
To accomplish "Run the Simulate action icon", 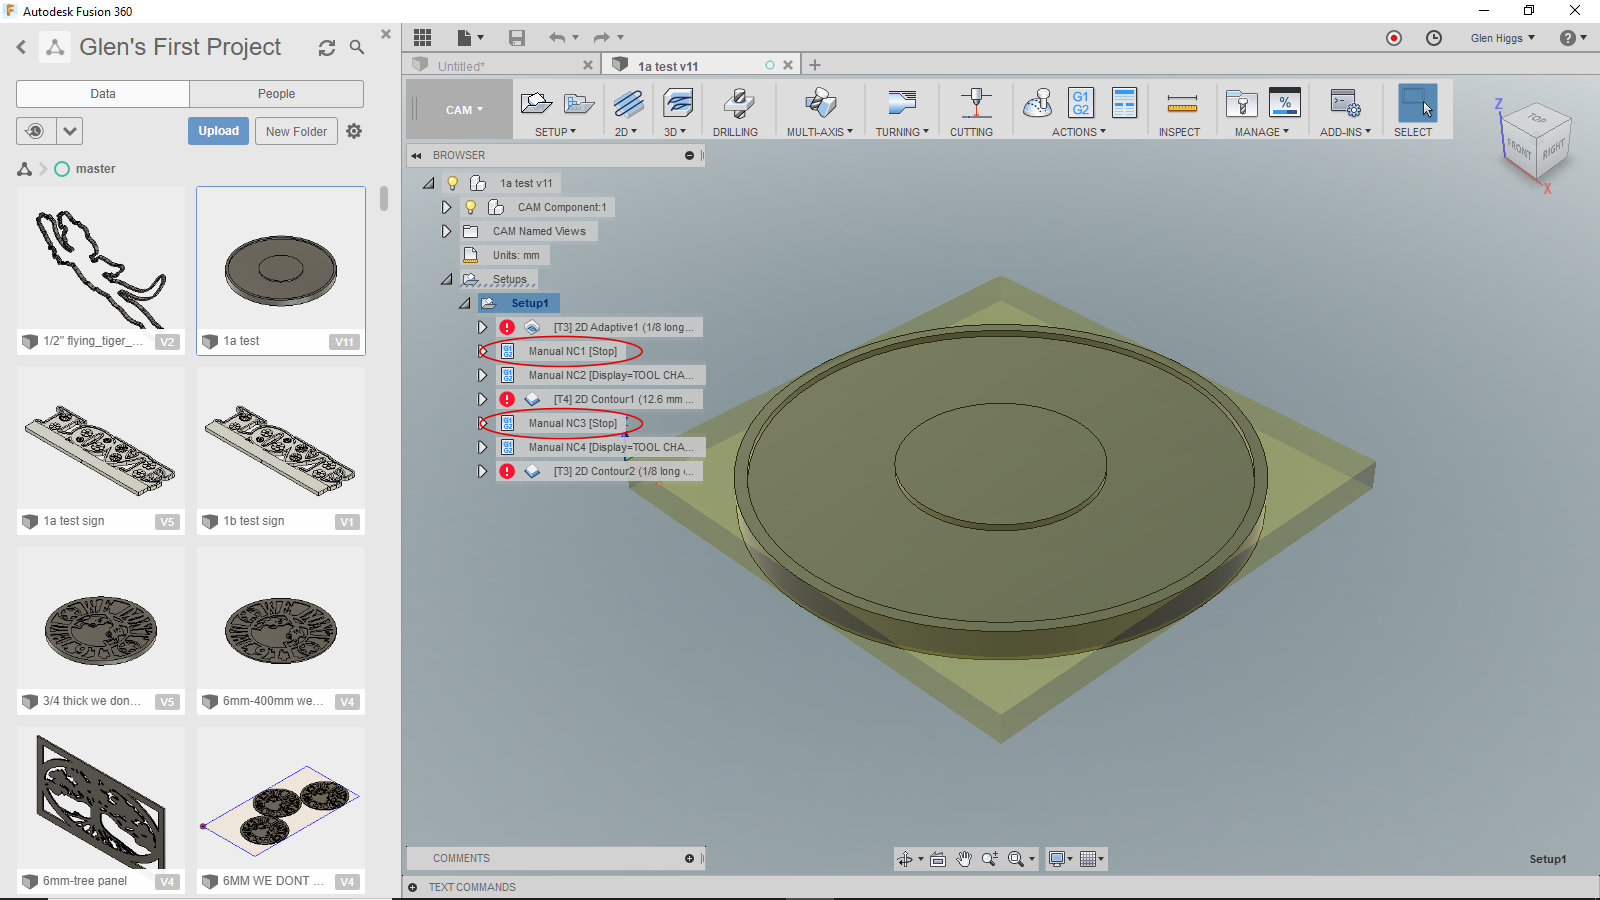I will [x=1038, y=103].
